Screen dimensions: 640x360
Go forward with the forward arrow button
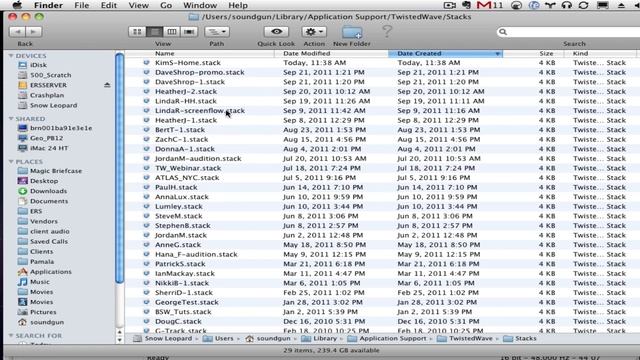point(34,31)
